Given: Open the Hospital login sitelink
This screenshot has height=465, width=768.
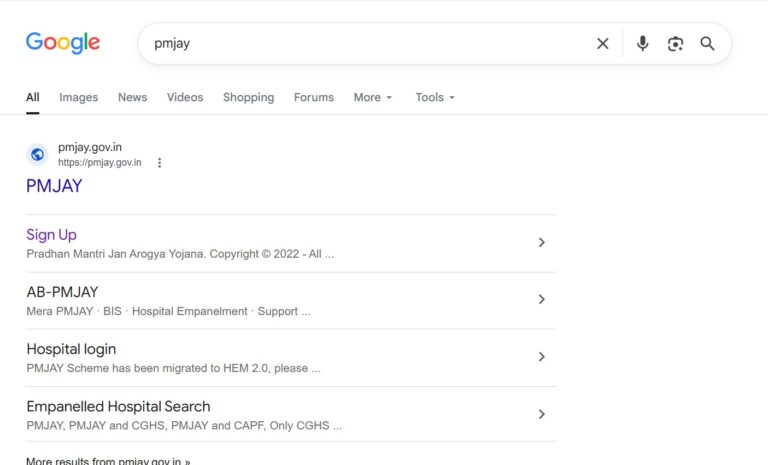Looking at the screenshot, I should 71,349.
